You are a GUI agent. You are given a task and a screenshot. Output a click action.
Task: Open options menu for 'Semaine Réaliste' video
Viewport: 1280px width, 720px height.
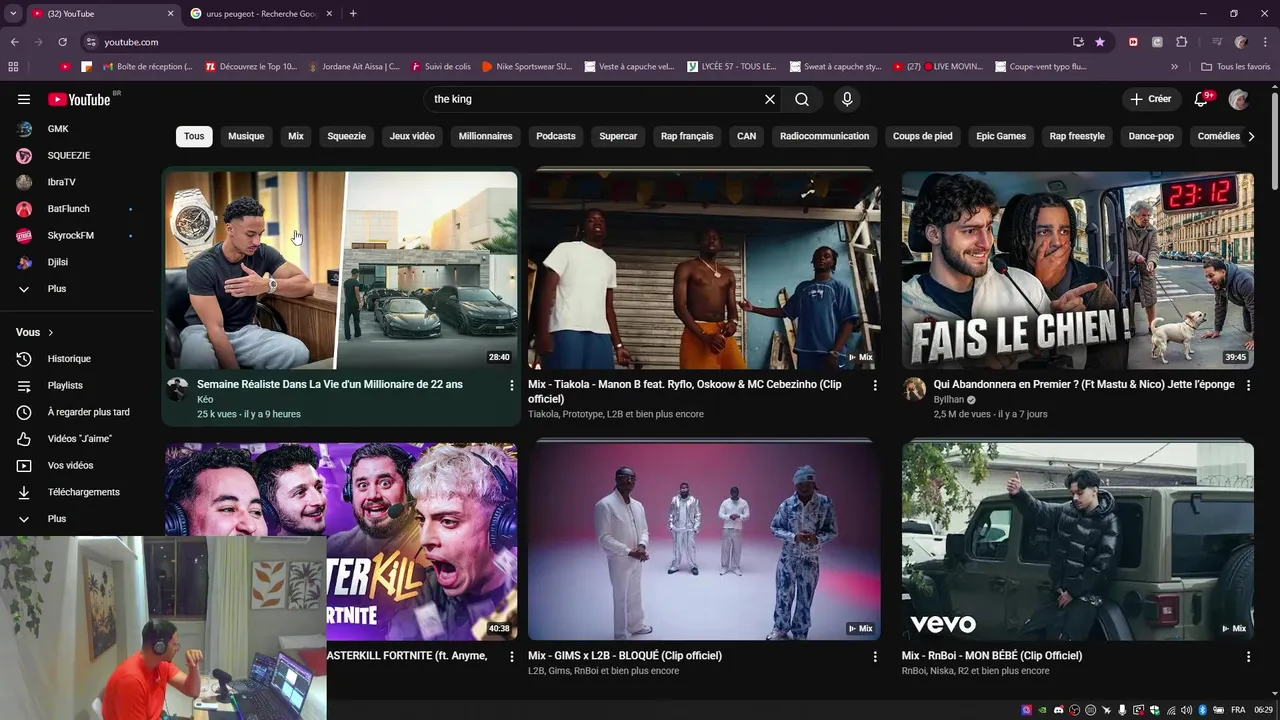[x=512, y=385]
